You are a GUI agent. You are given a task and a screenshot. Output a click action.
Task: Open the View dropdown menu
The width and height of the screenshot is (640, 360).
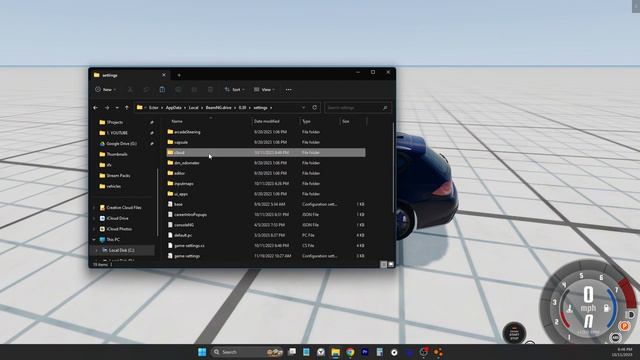coord(264,89)
